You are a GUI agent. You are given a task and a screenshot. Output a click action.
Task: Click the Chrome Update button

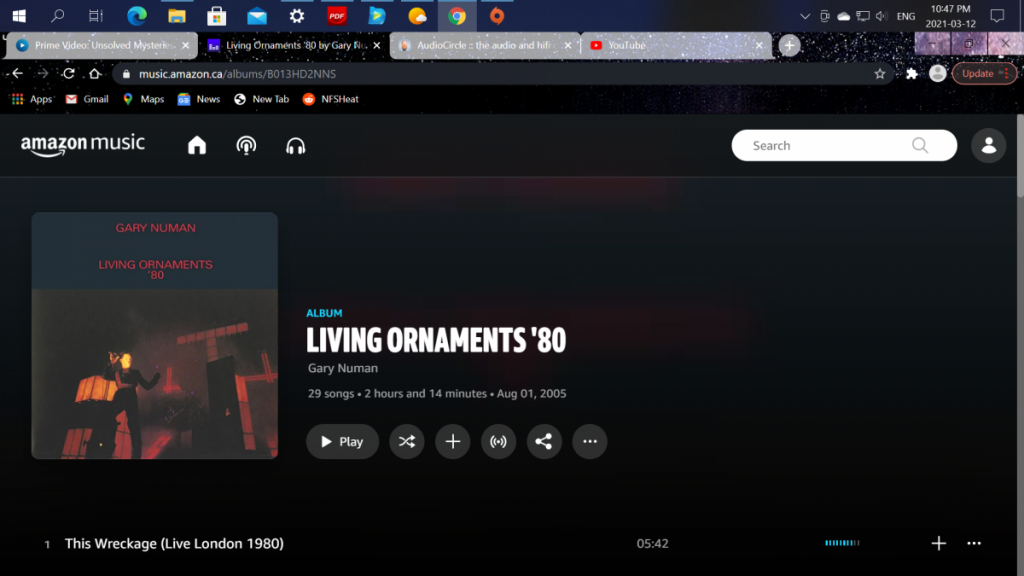984,74
